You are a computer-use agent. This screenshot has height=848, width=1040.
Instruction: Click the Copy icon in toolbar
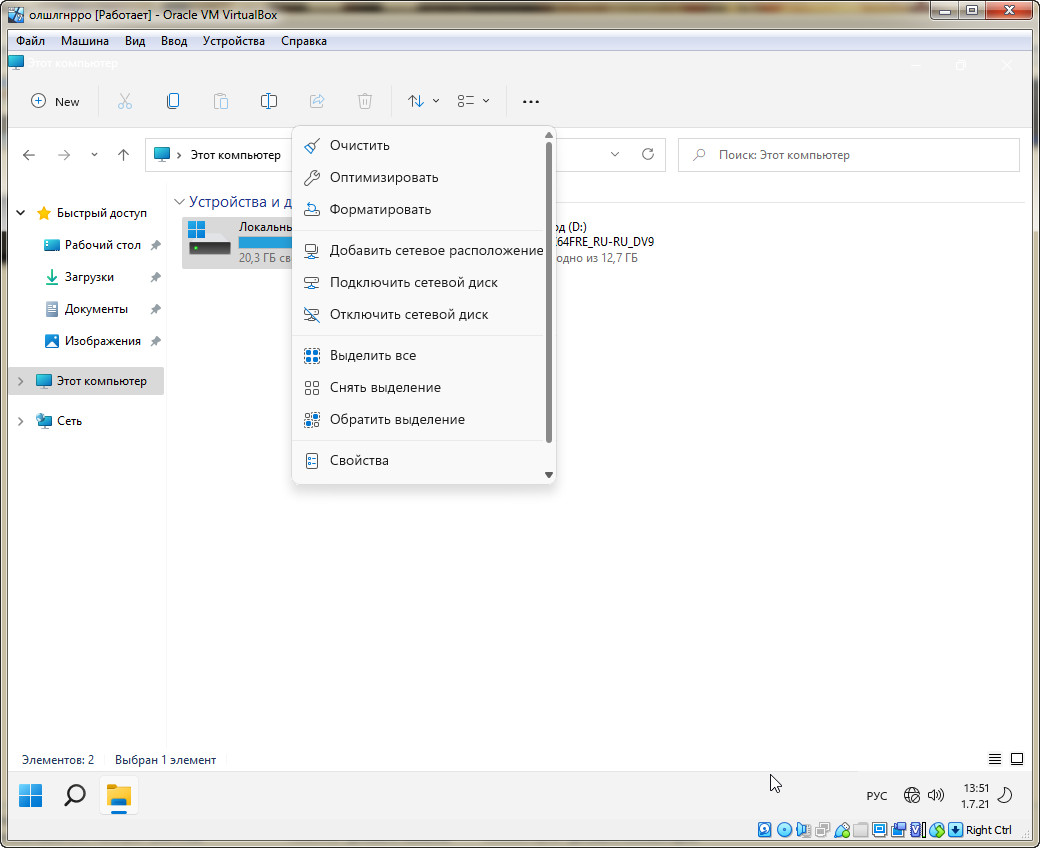pos(173,101)
